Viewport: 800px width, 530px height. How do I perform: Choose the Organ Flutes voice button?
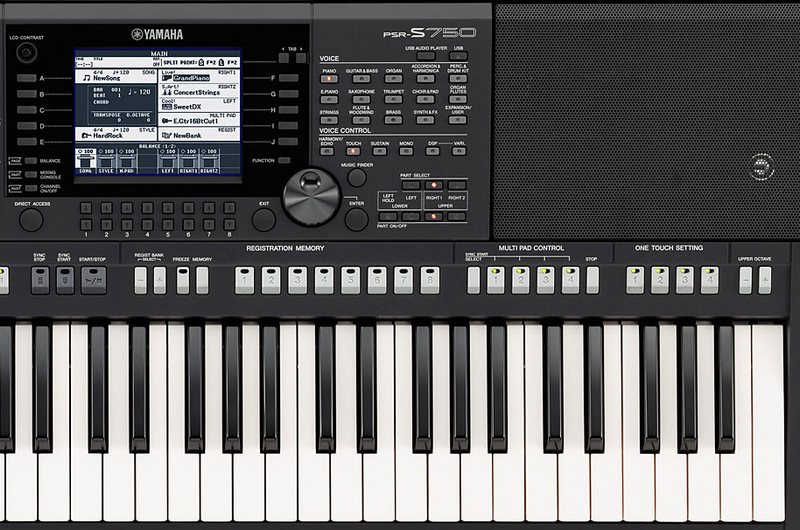point(458,99)
